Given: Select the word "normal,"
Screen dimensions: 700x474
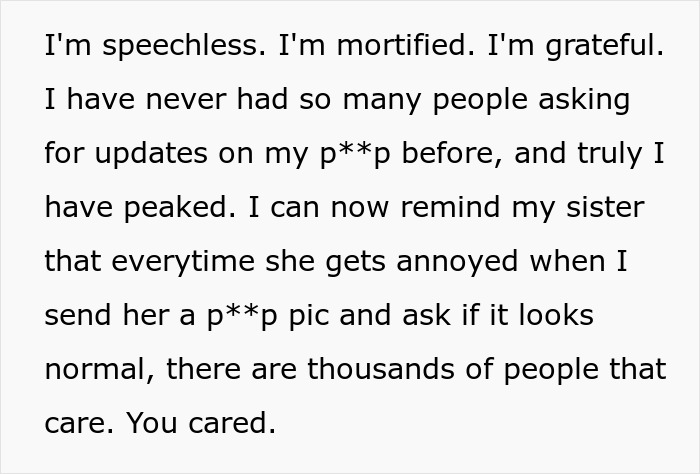Looking at the screenshot, I should click(x=100, y=370).
